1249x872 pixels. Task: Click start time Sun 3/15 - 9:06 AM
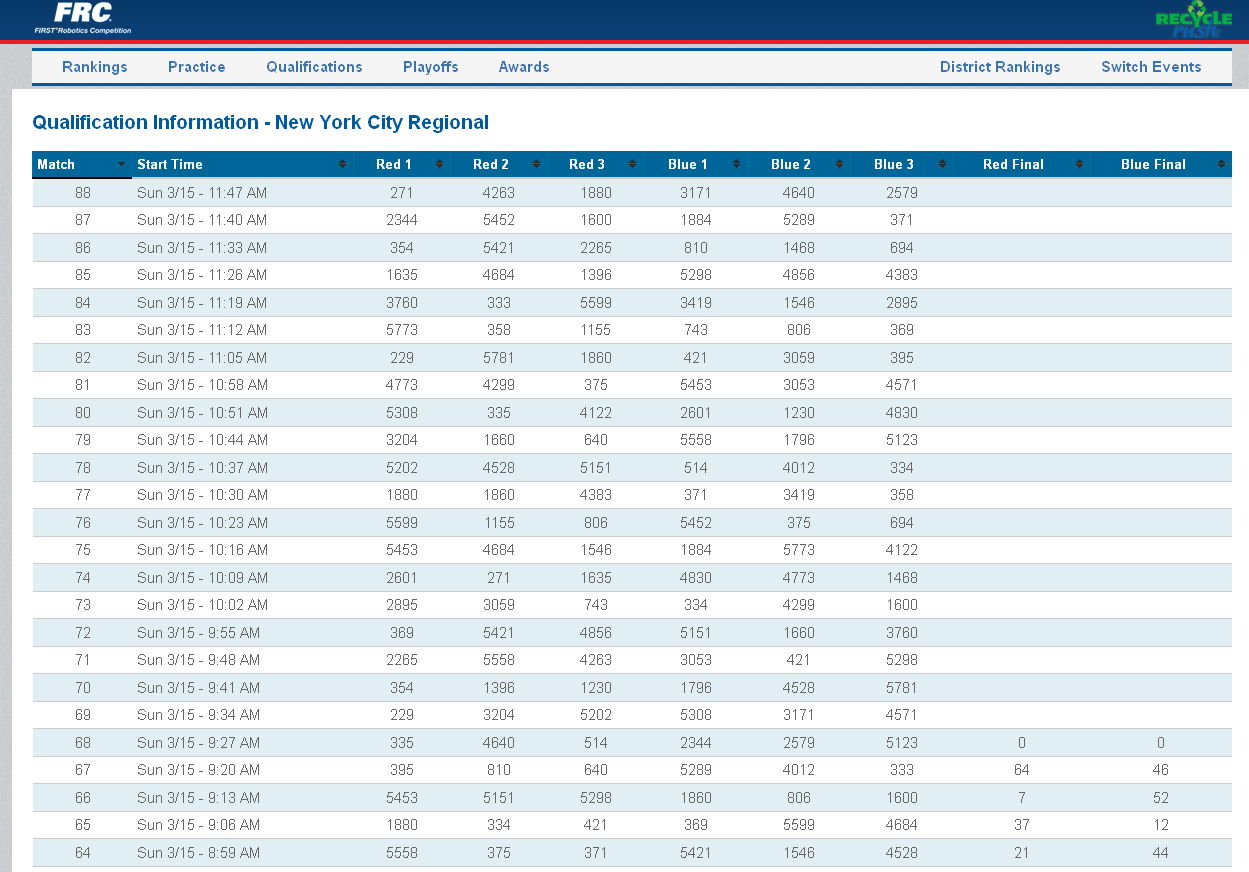click(198, 825)
